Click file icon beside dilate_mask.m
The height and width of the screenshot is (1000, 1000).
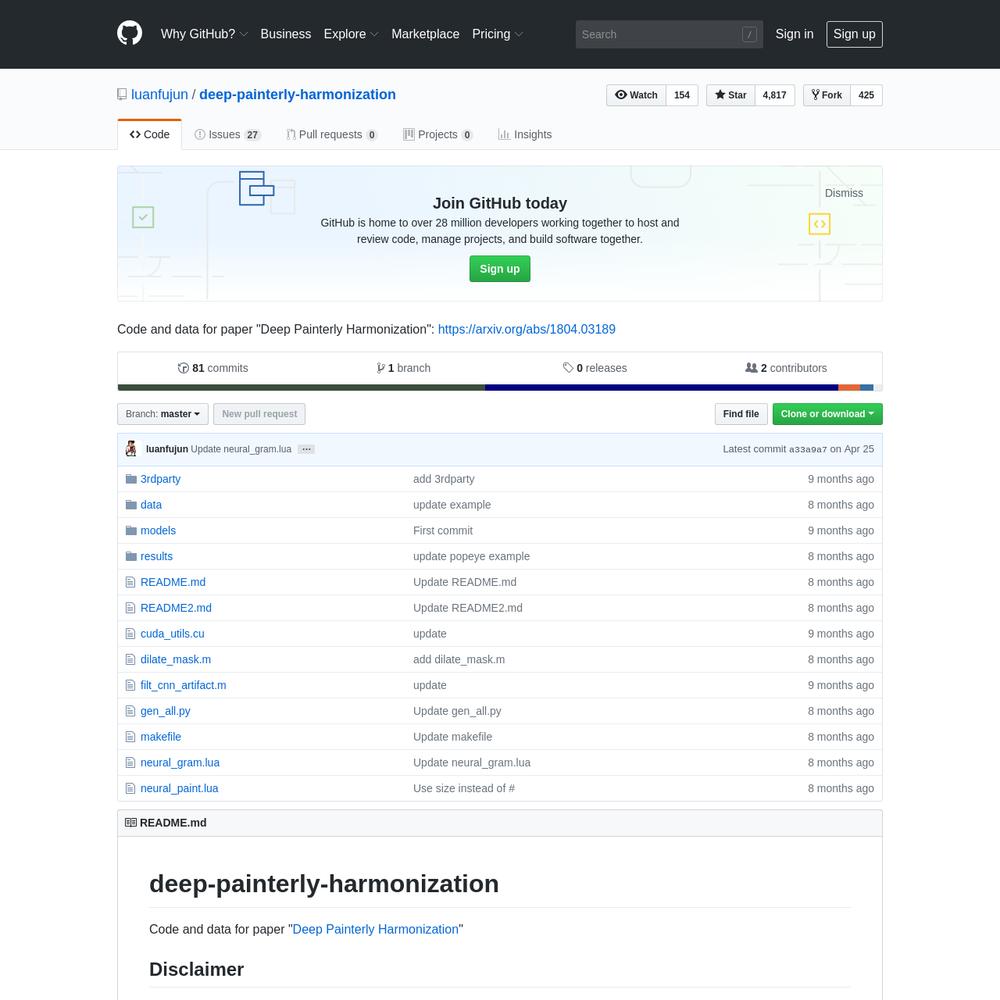click(x=130, y=659)
